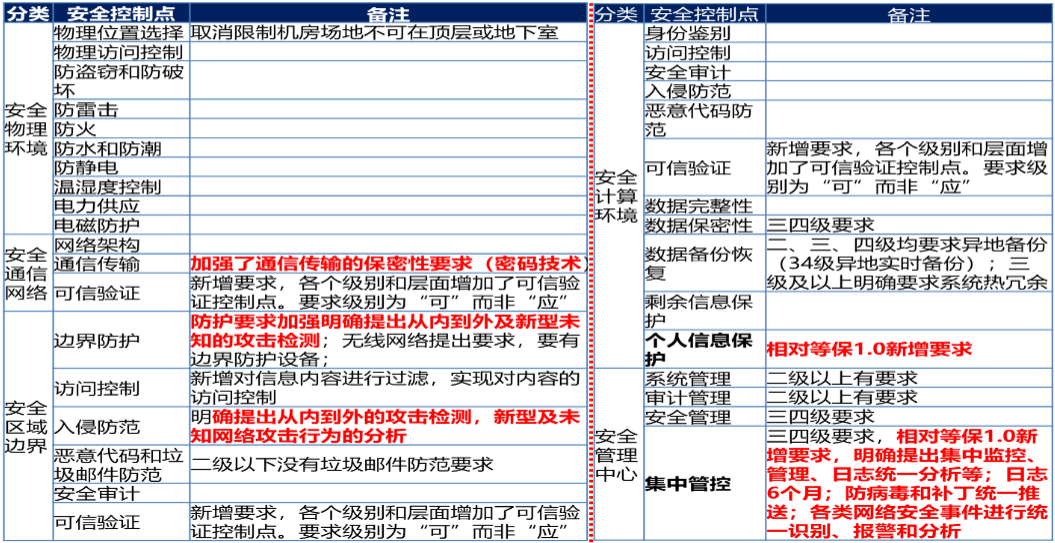Viewport: 1055px width, 543px height.
Task: Select the 物理位置选择 cell
Action: pyautogui.click(x=121, y=32)
